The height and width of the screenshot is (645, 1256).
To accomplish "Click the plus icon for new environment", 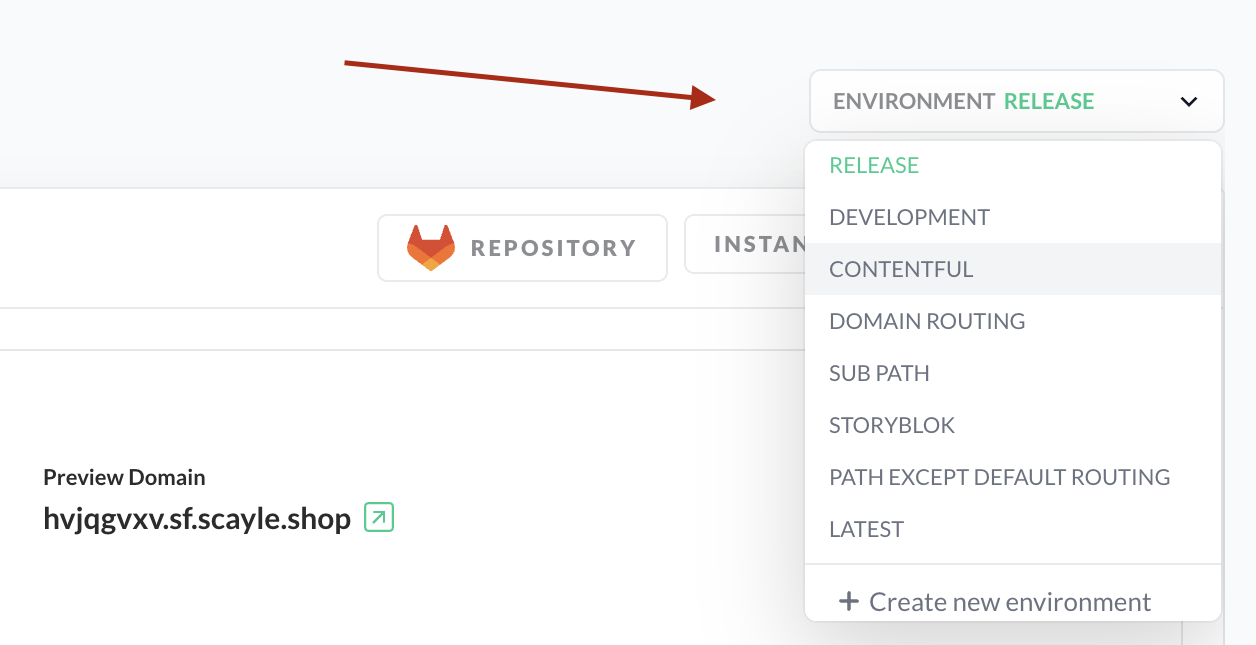I will tap(848, 601).
